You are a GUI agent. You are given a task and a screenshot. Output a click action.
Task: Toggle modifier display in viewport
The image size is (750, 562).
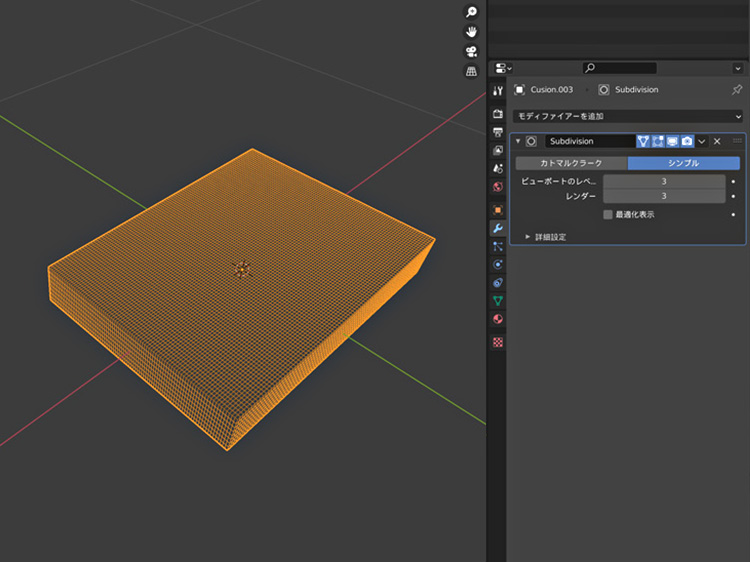(673, 142)
